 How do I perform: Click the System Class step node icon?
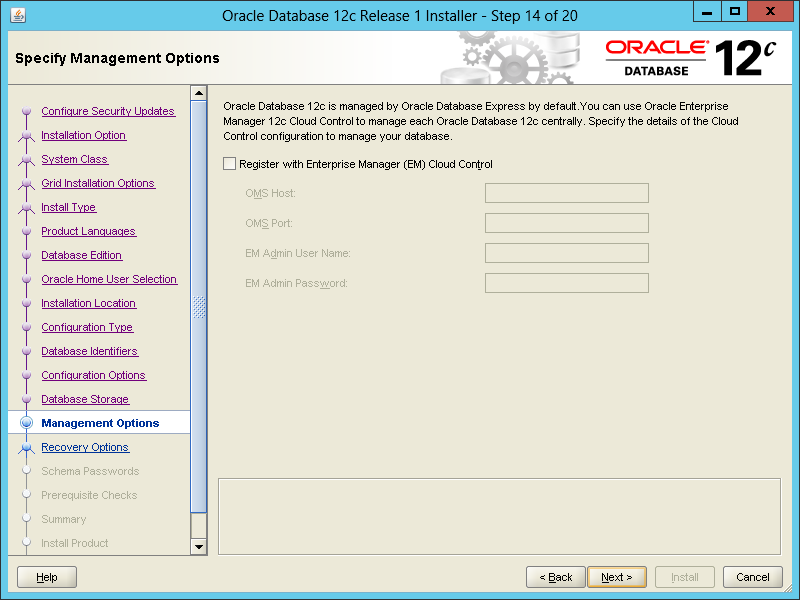(x=27, y=160)
